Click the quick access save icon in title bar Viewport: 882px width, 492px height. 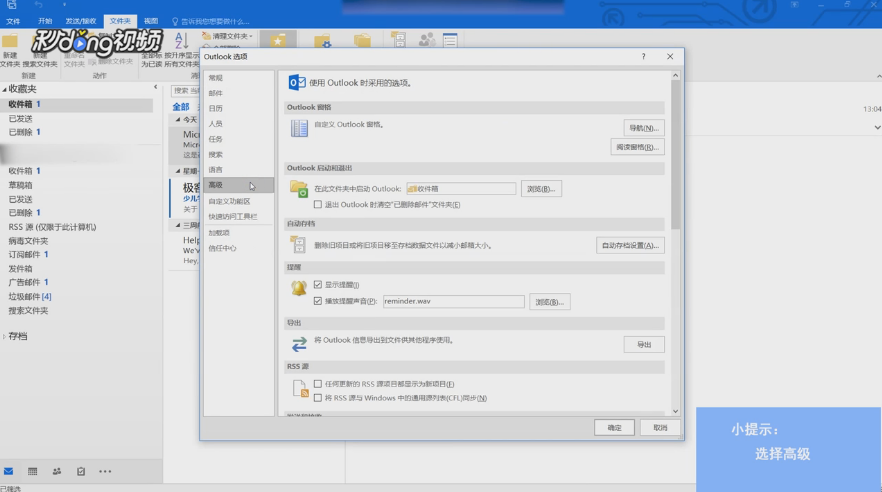point(11,5)
